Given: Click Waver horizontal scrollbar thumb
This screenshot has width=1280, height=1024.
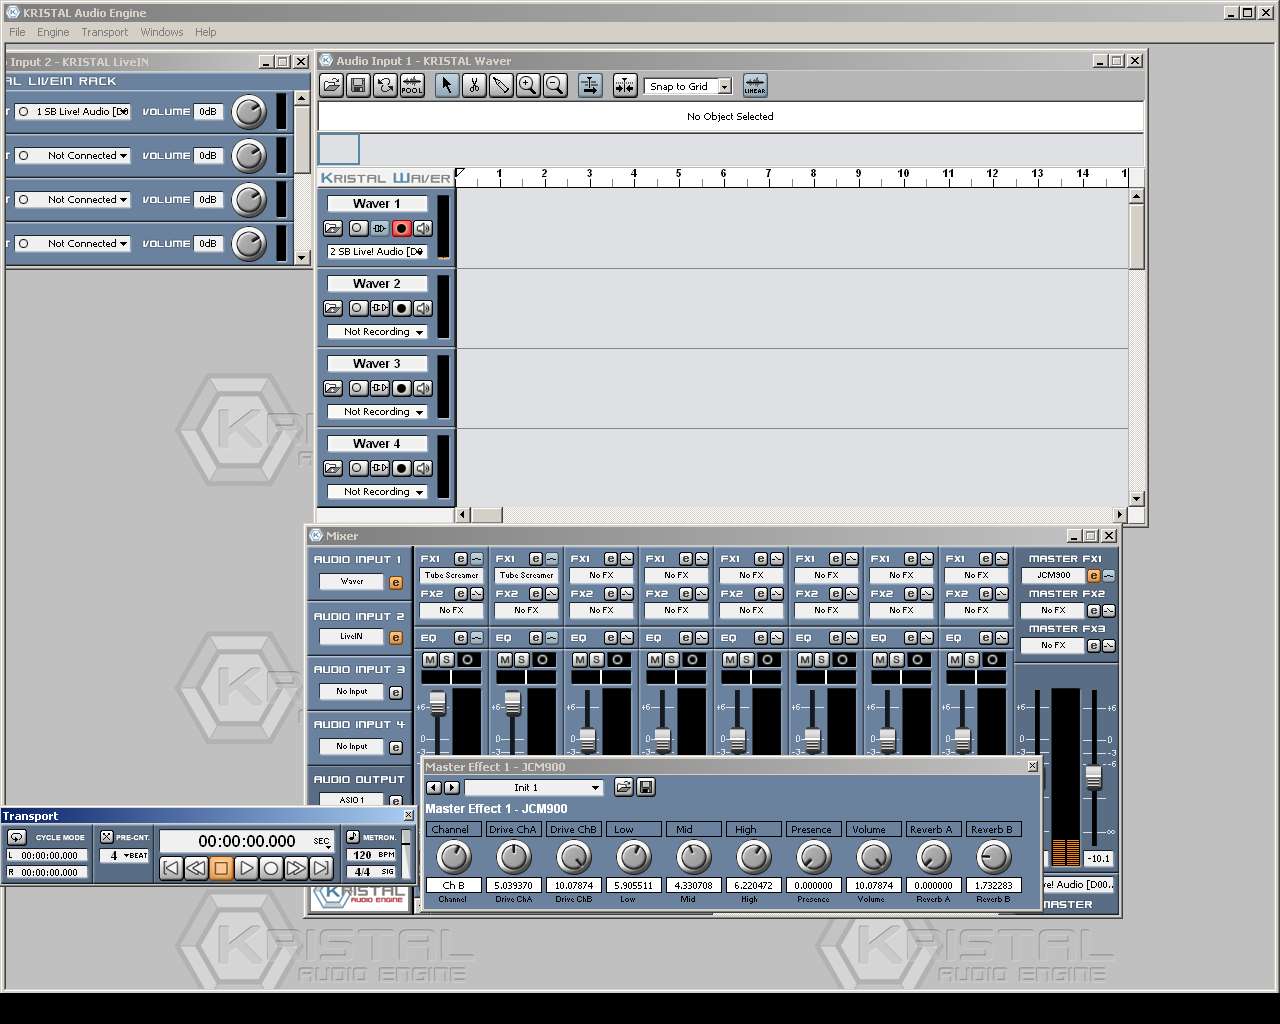Looking at the screenshot, I should coord(487,515).
